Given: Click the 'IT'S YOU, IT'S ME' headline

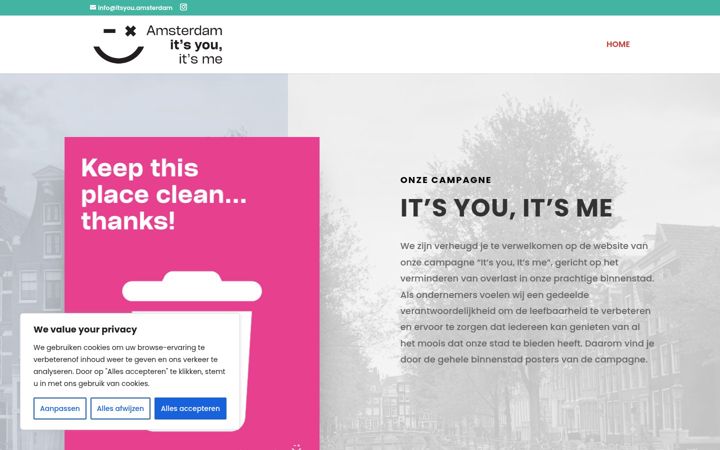Looking at the screenshot, I should 506,208.
